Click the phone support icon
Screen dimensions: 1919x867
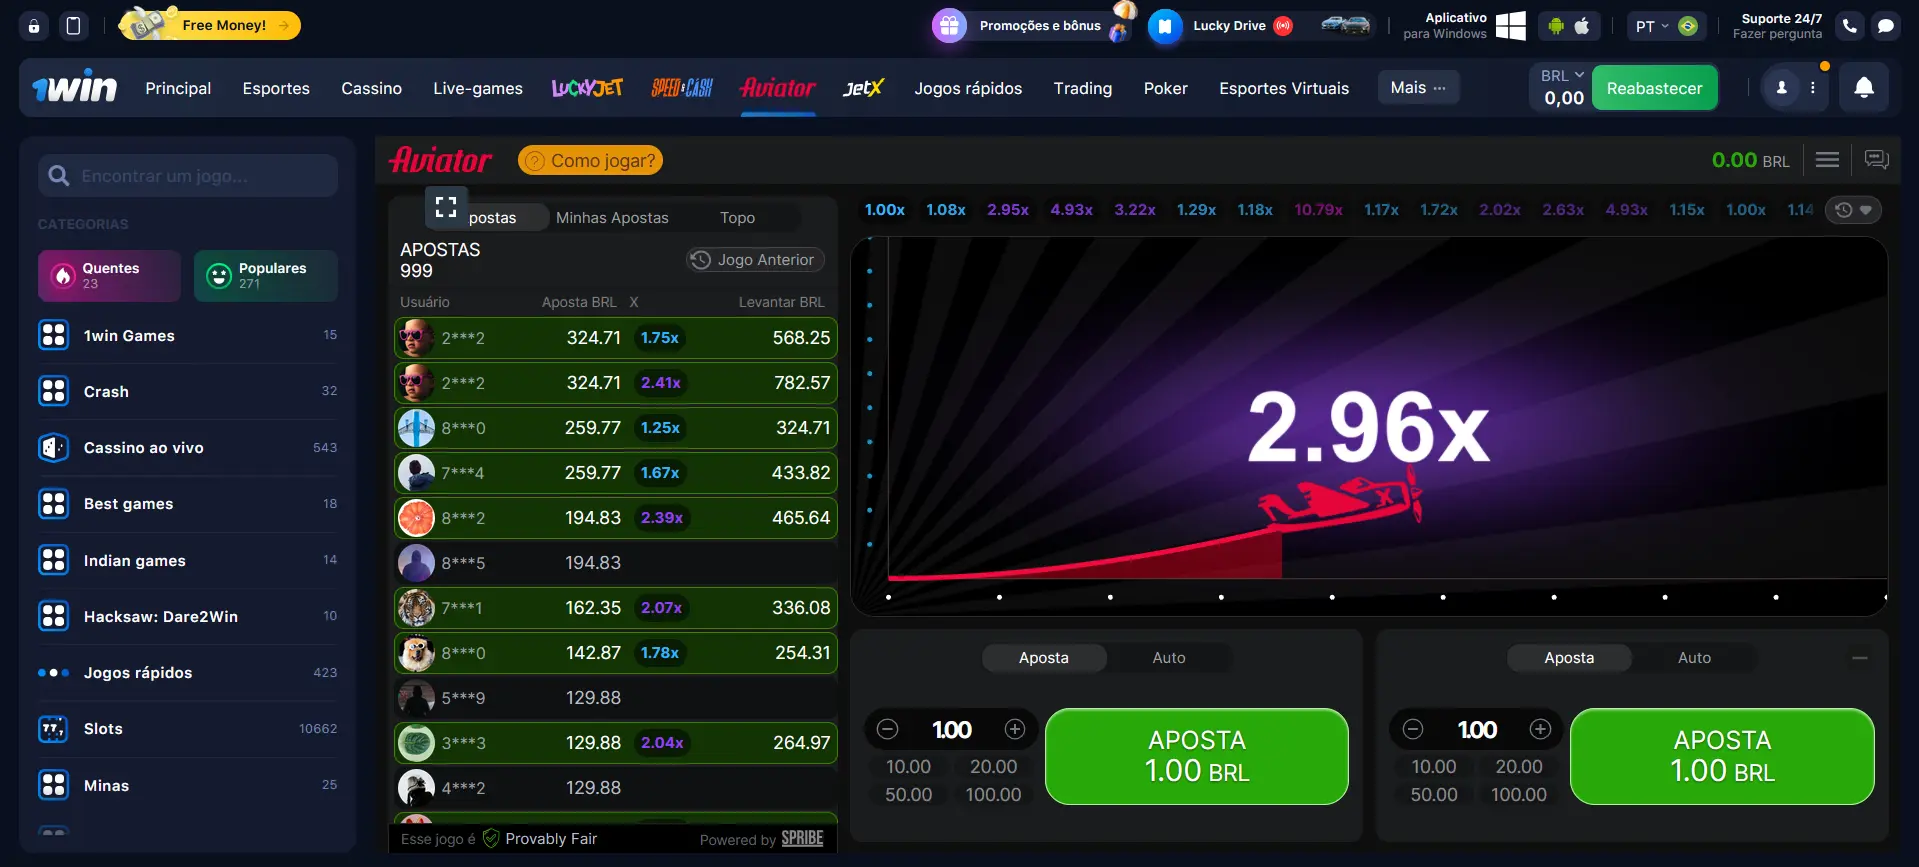click(1849, 26)
